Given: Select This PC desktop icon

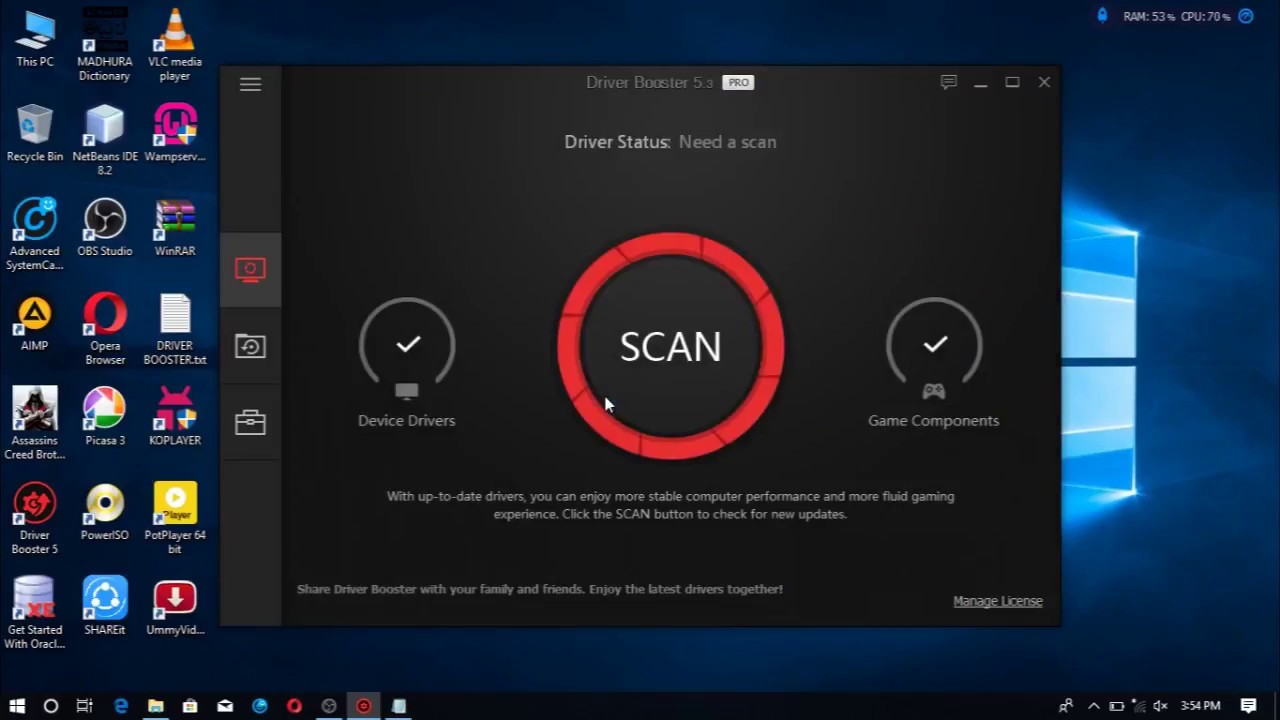Looking at the screenshot, I should tap(35, 40).
